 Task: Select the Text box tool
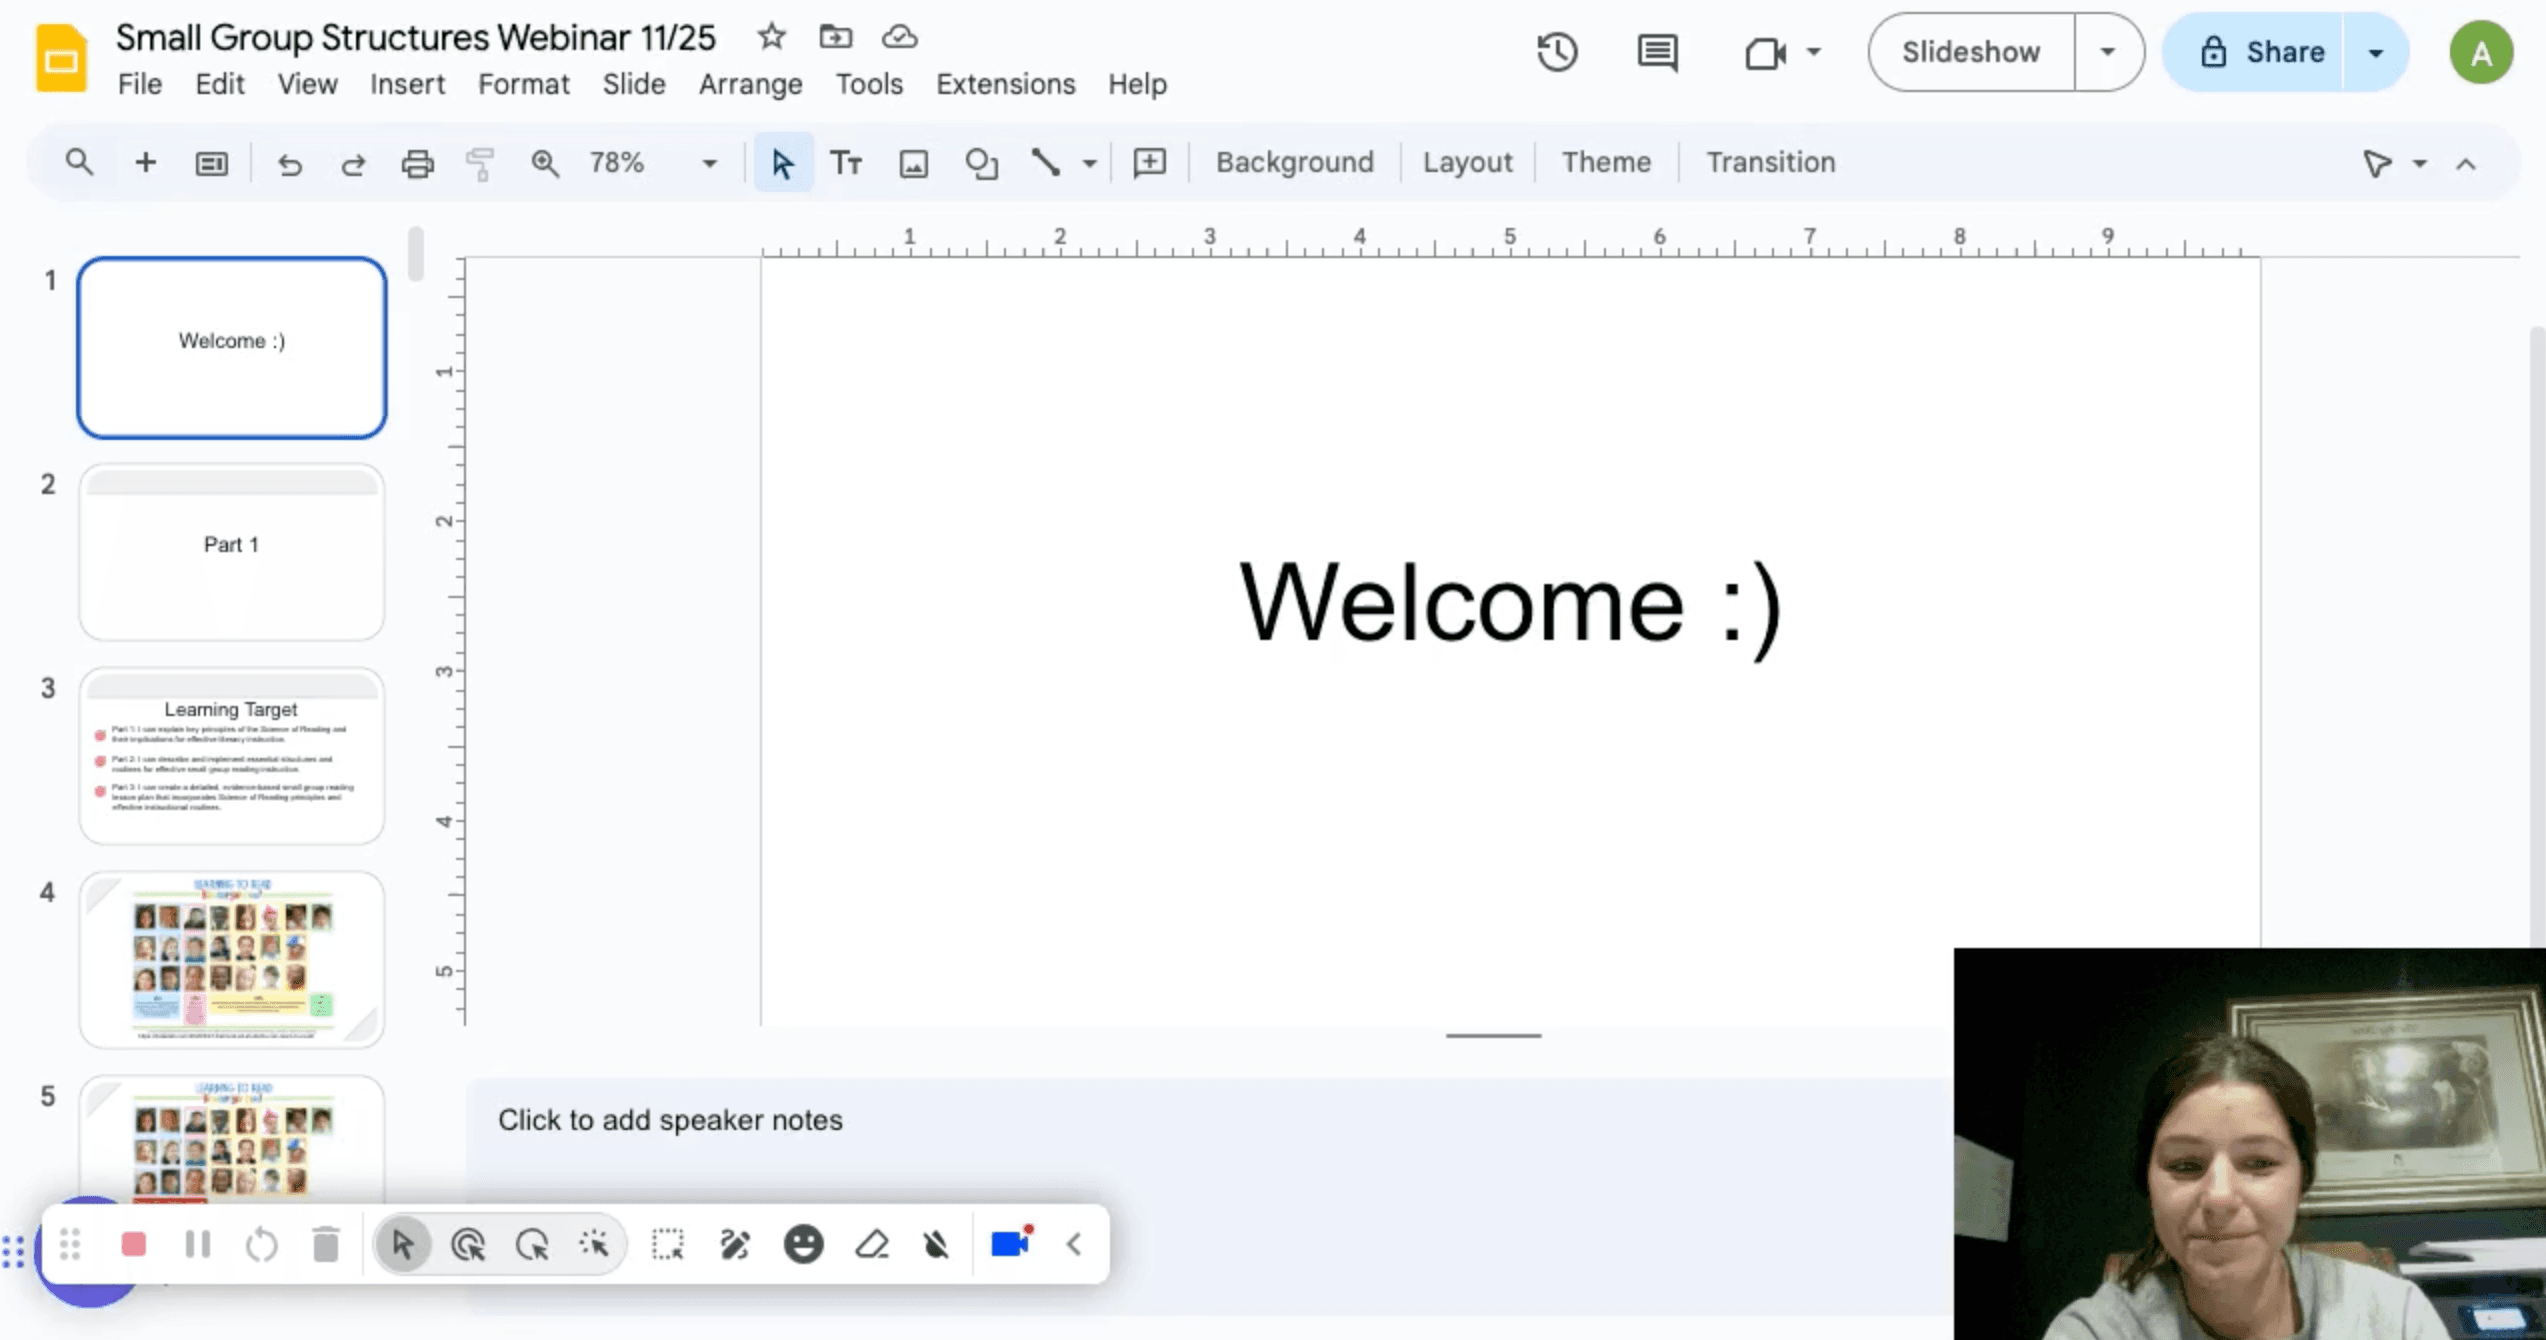(846, 163)
